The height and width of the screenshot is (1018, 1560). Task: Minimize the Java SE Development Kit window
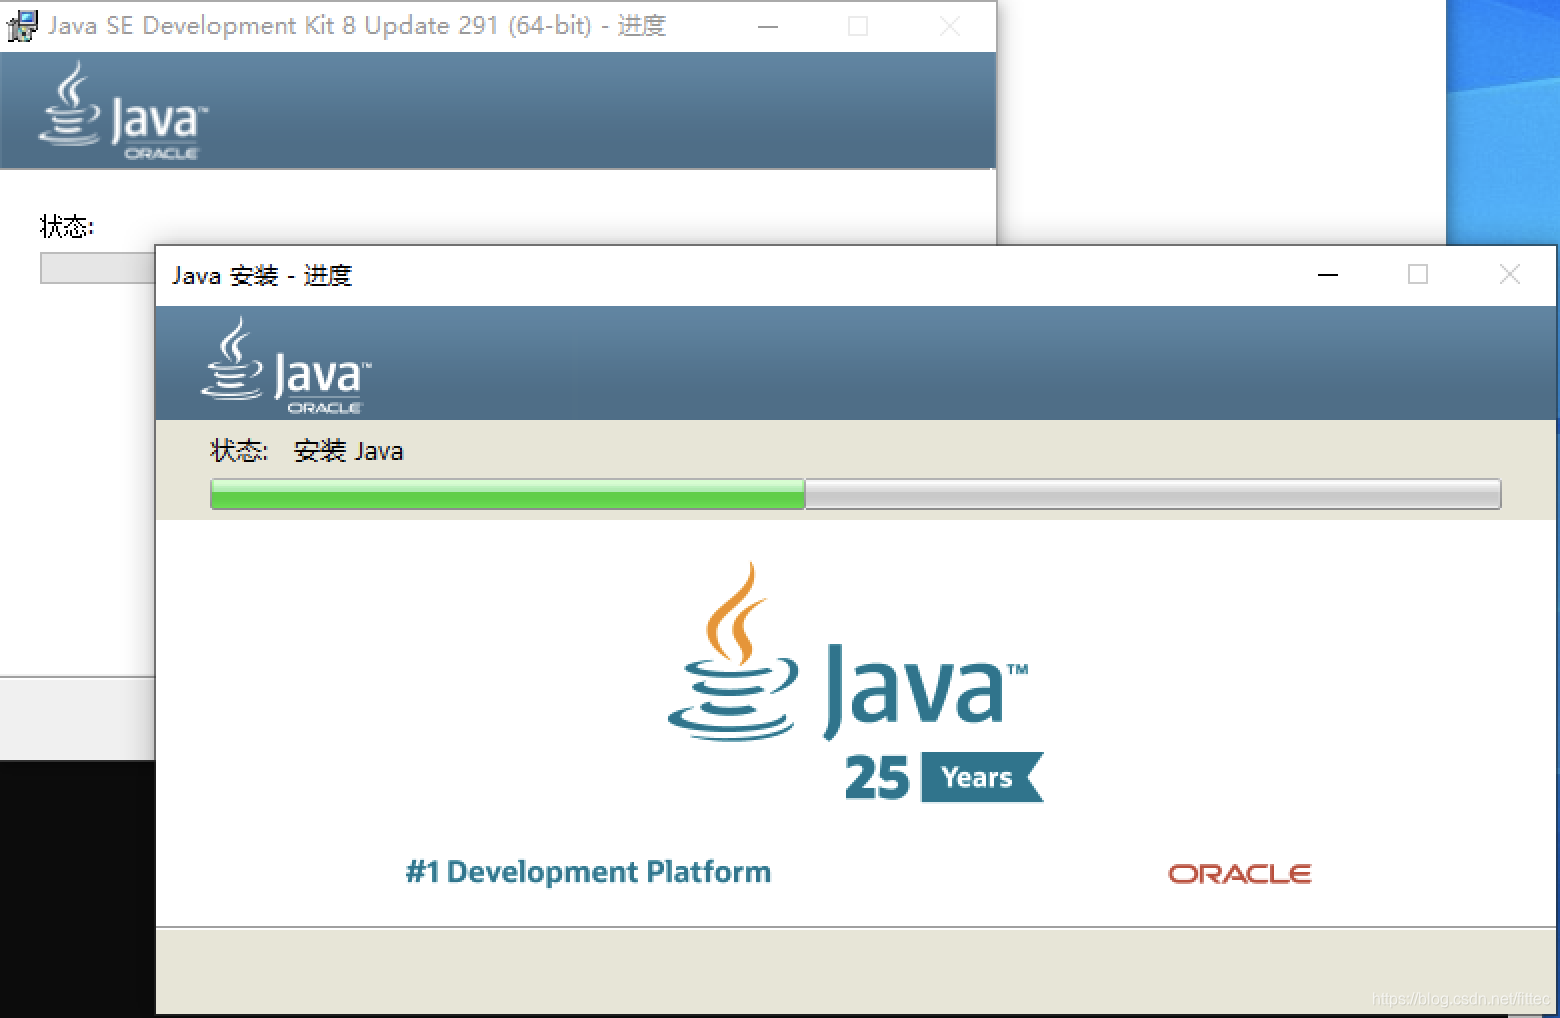click(x=768, y=26)
